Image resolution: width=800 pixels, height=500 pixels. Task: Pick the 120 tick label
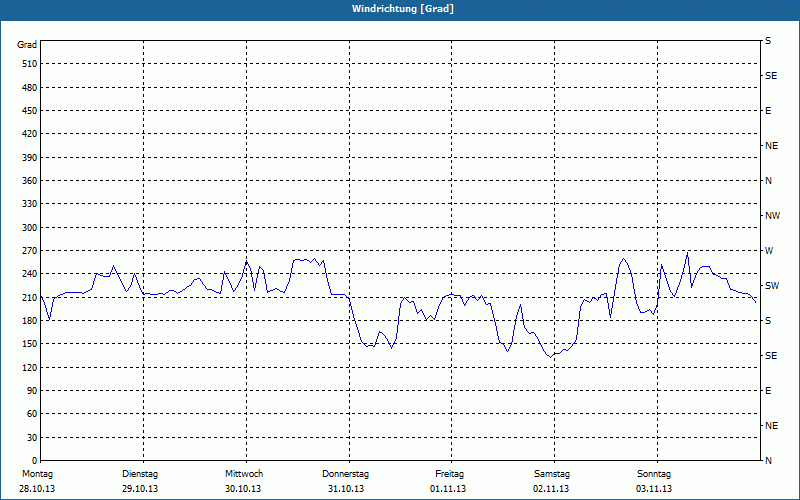tap(30, 367)
